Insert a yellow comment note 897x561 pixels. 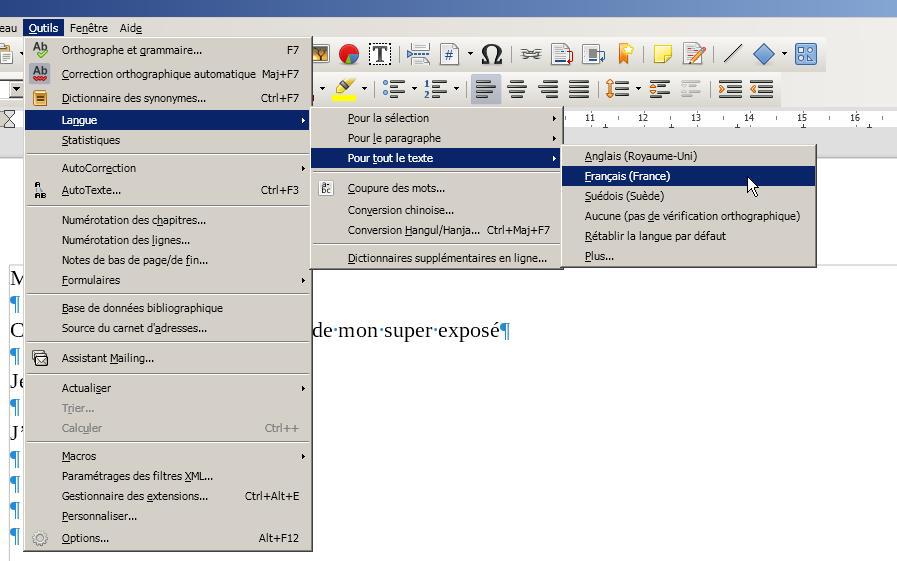pos(662,54)
